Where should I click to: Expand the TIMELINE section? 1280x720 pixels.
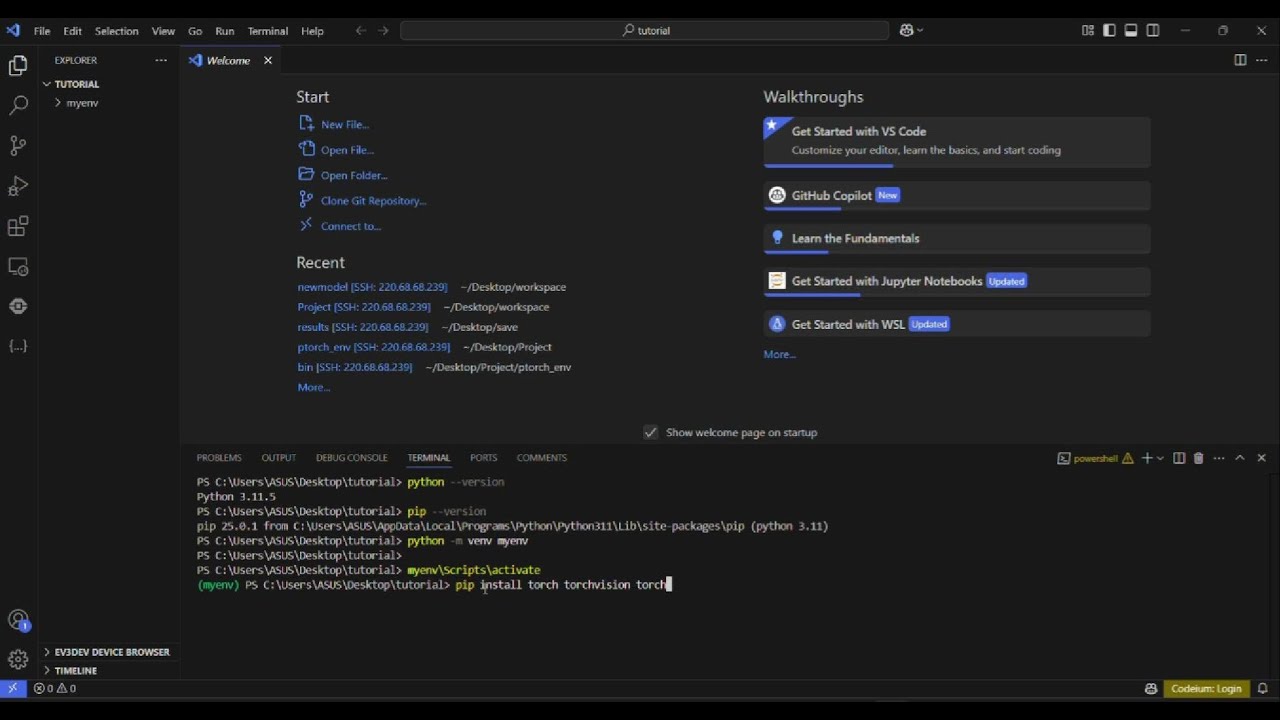76,671
